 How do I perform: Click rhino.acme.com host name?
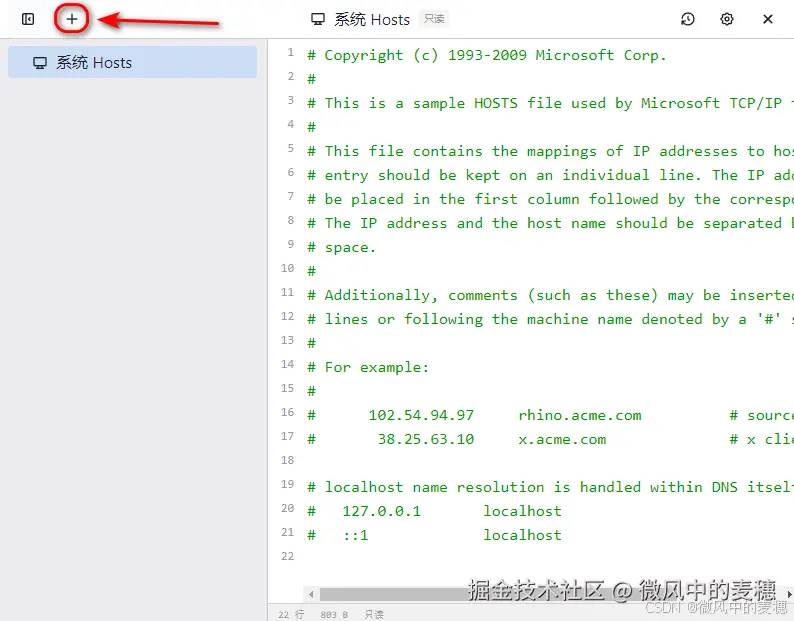[580, 415]
